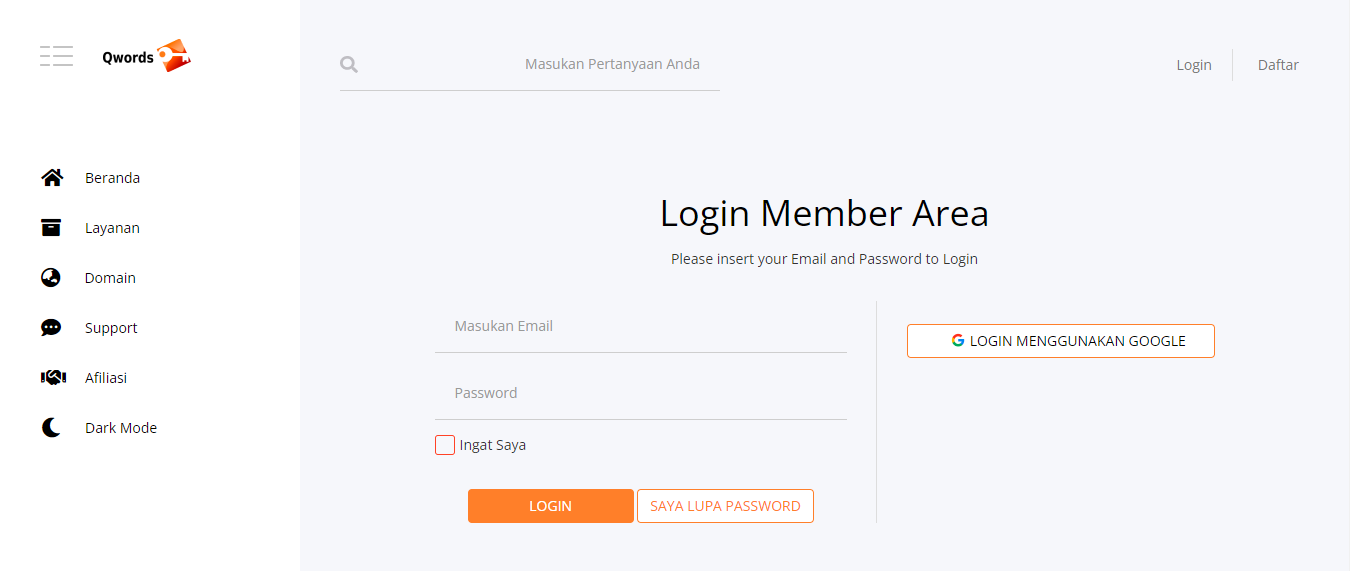
Task: Toggle Dark Mode moon icon
Action: [51, 428]
